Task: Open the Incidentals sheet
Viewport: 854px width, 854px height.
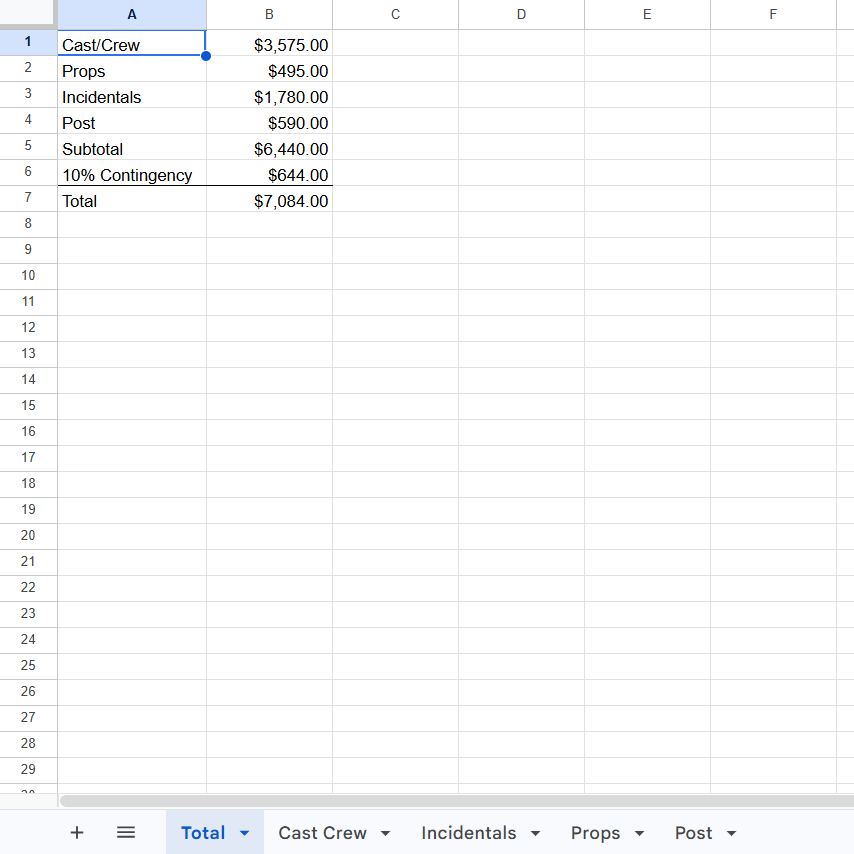Action: point(470,832)
